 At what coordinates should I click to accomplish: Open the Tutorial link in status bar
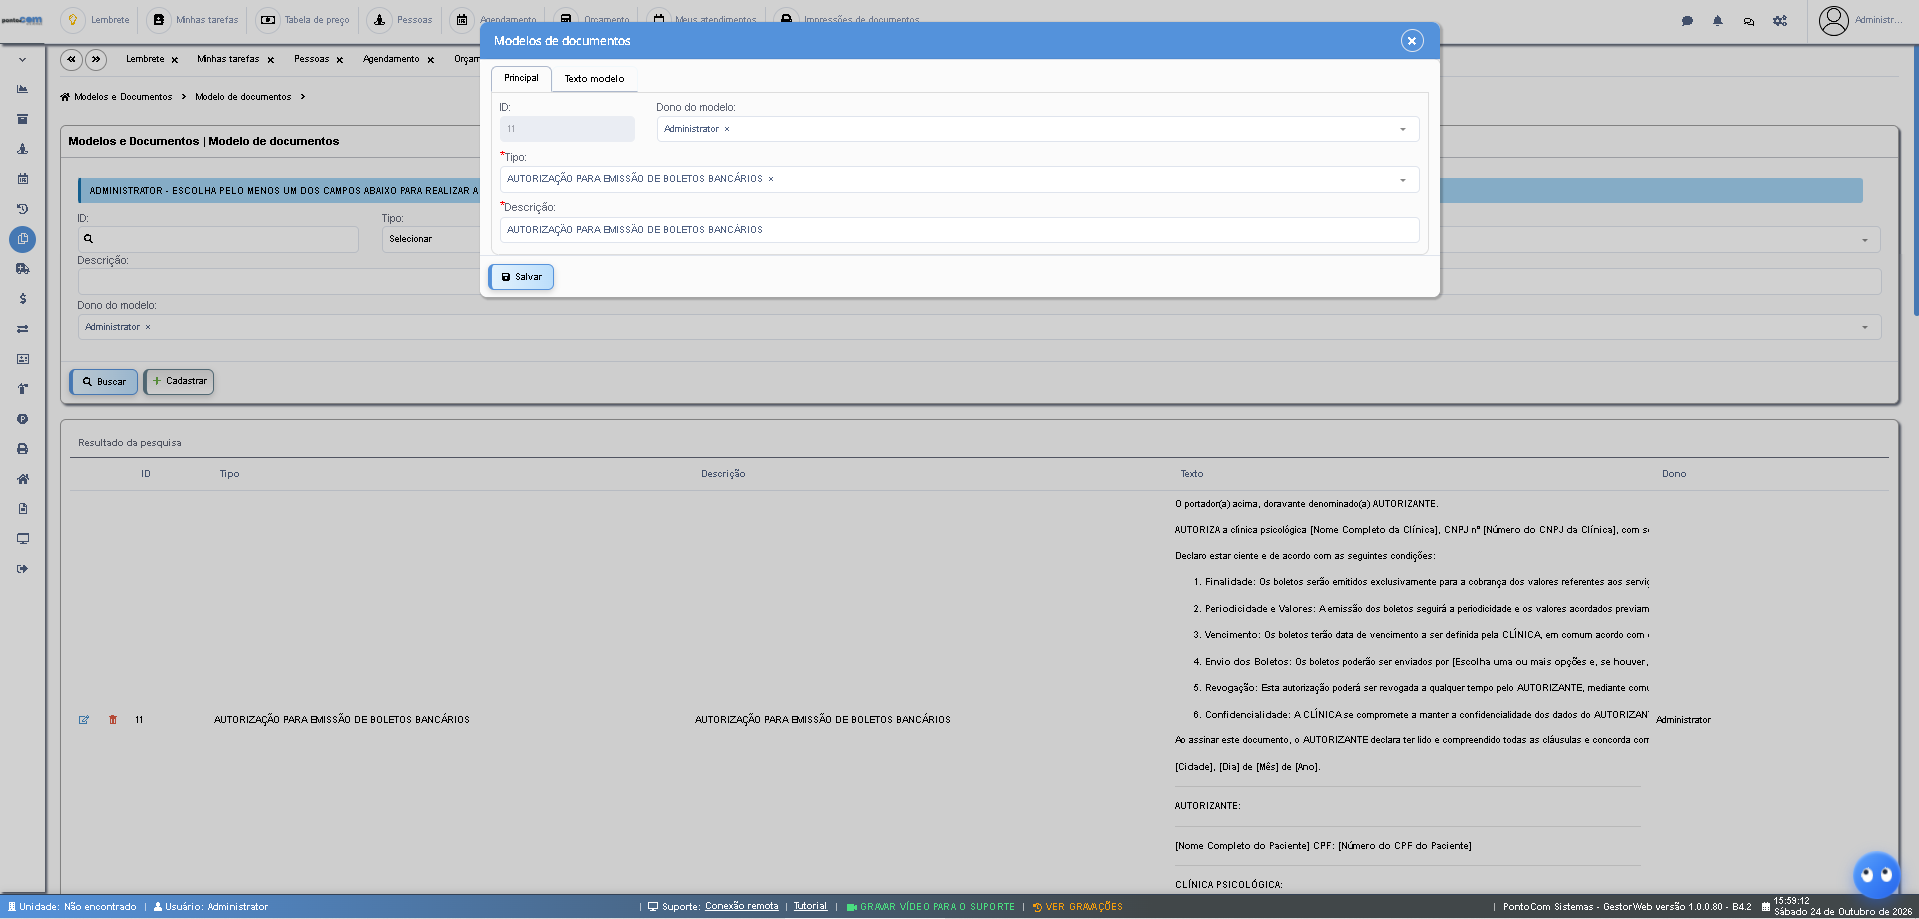pos(810,907)
